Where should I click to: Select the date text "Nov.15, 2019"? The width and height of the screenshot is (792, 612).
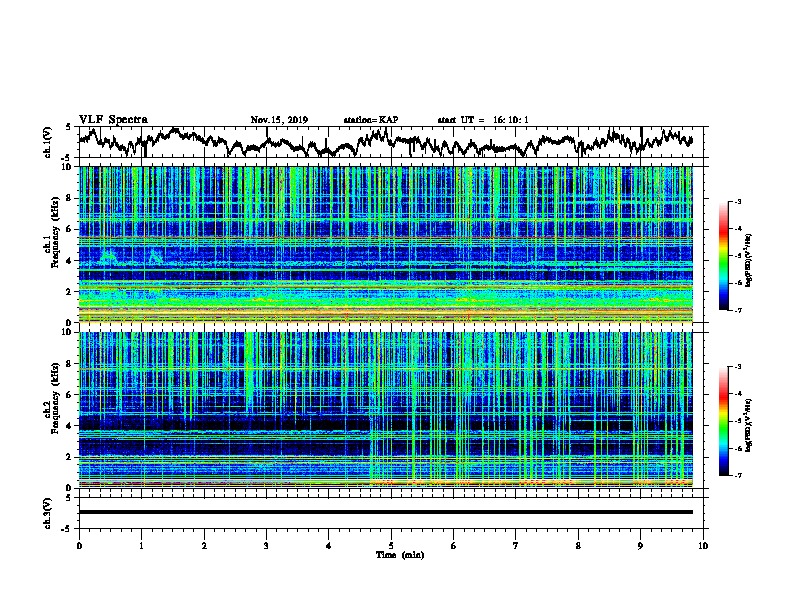(x=279, y=120)
